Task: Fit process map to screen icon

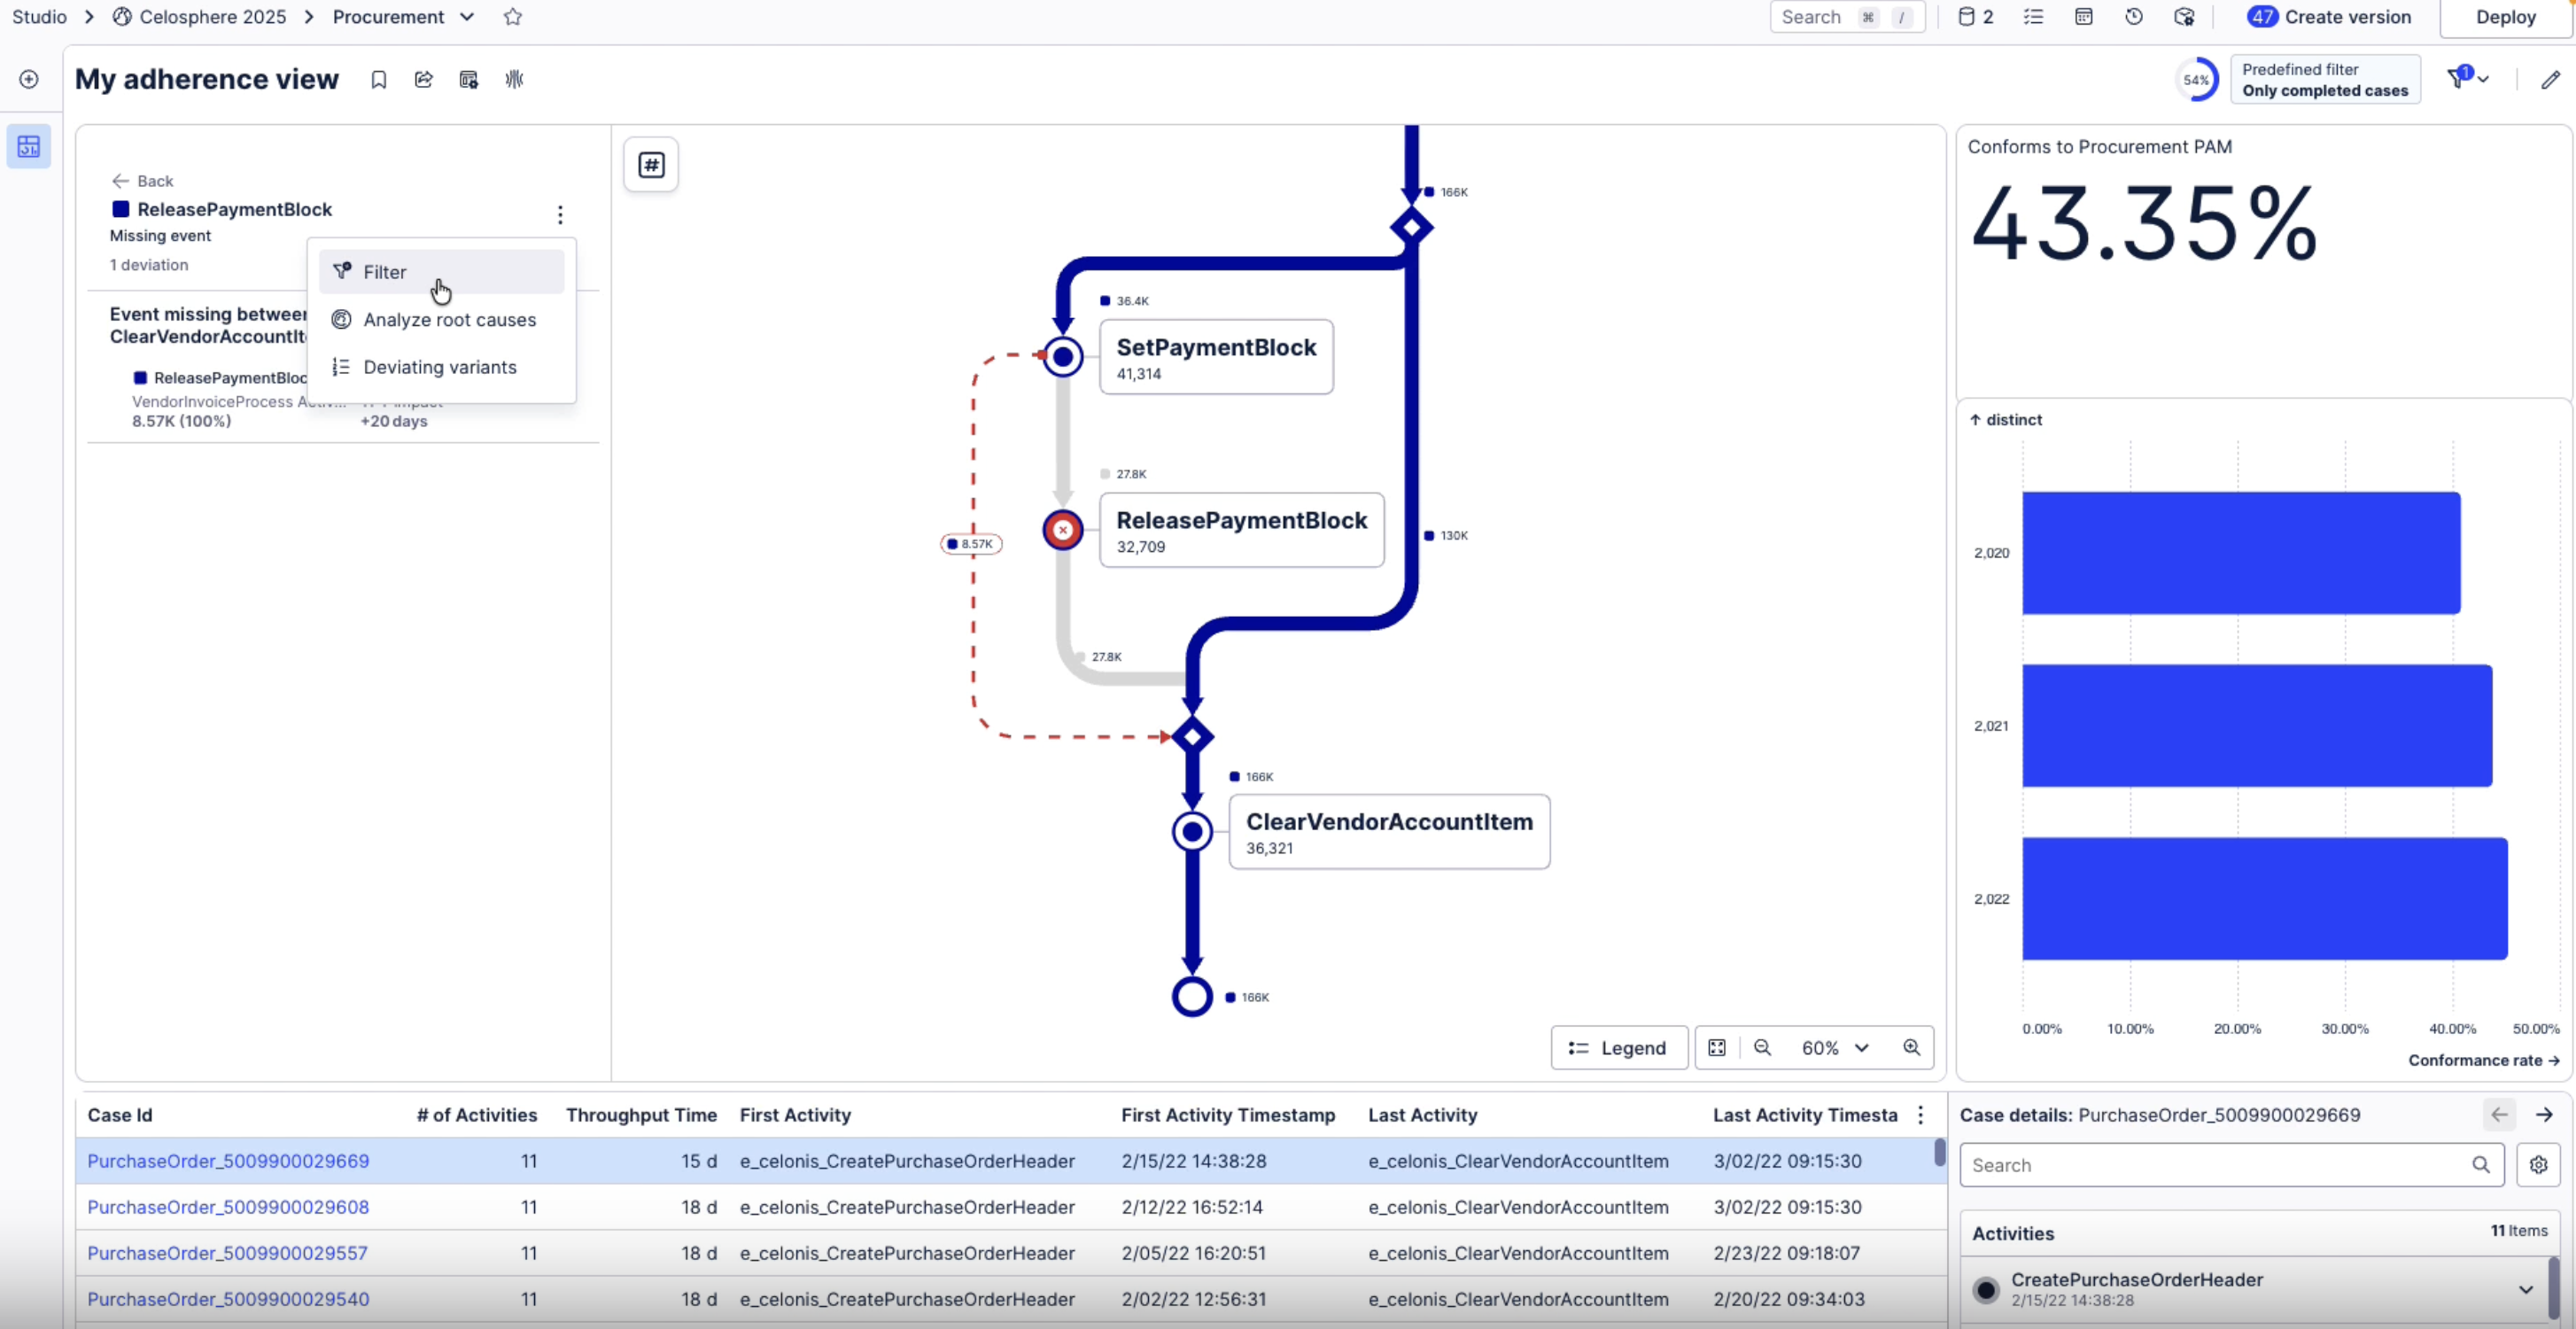Action: pyautogui.click(x=1717, y=1047)
